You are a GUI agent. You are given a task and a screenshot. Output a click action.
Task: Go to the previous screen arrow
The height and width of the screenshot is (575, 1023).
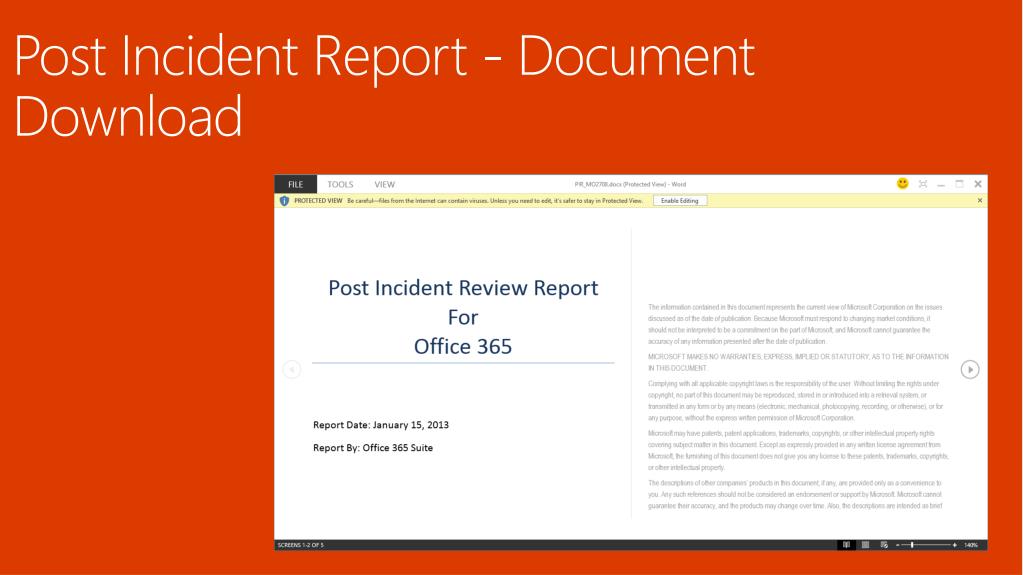(x=292, y=369)
